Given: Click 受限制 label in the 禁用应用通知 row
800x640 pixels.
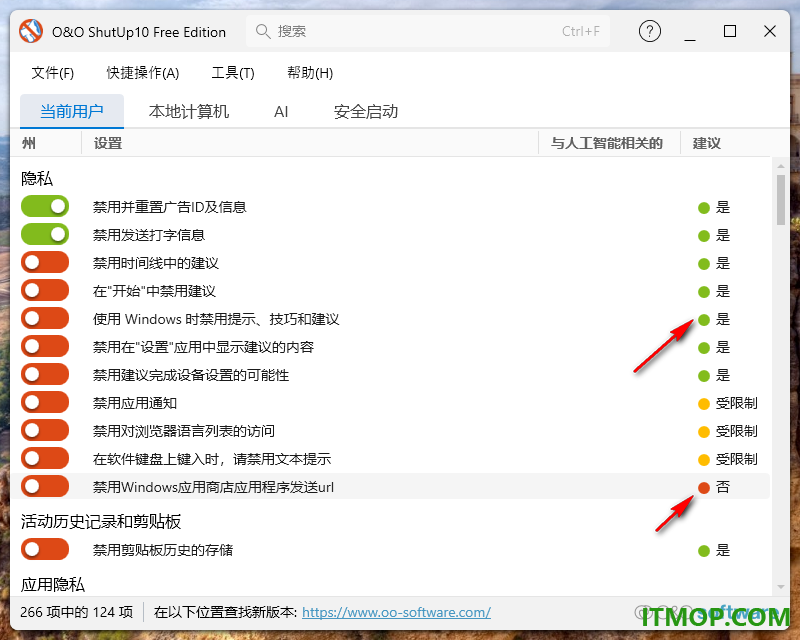Looking at the screenshot, I should pos(736,403).
